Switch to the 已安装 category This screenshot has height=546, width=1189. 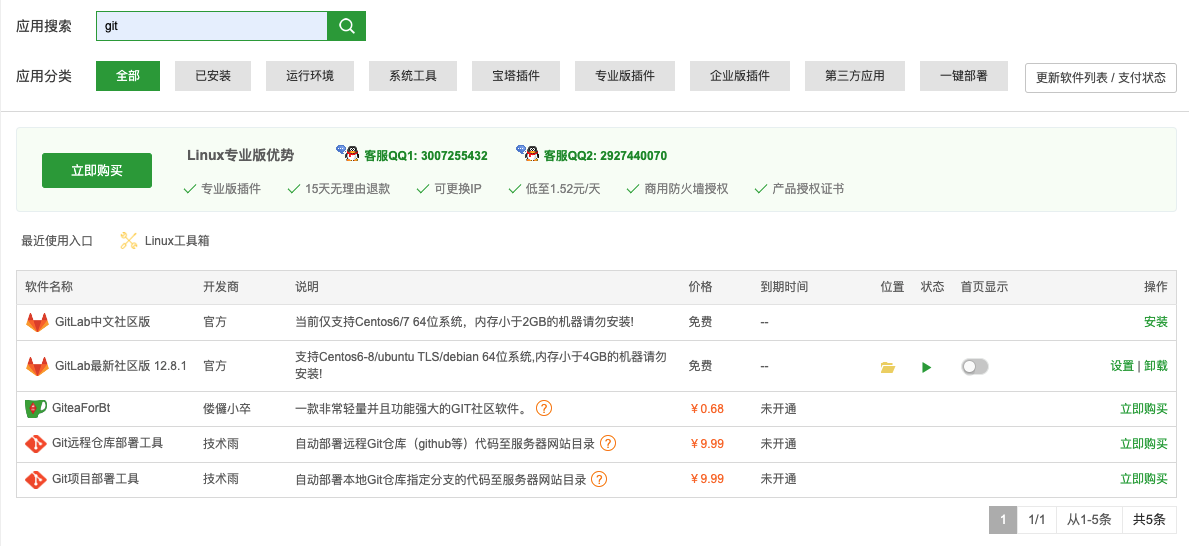(x=213, y=76)
